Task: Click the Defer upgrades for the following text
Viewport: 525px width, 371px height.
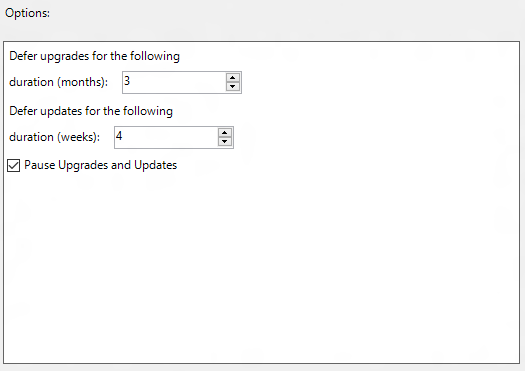Action: [x=94, y=56]
